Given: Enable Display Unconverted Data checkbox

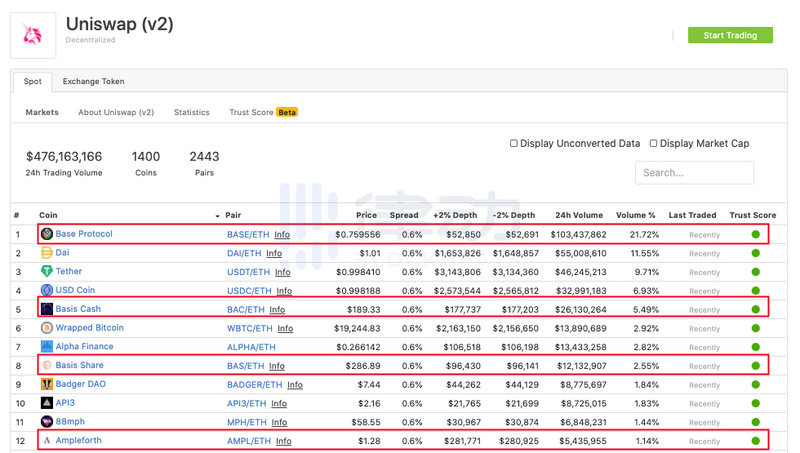Looking at the screenshot, I should (x=514, y=143).
